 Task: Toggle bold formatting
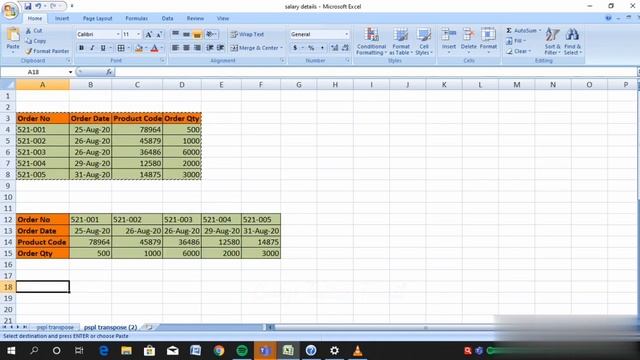81,48
